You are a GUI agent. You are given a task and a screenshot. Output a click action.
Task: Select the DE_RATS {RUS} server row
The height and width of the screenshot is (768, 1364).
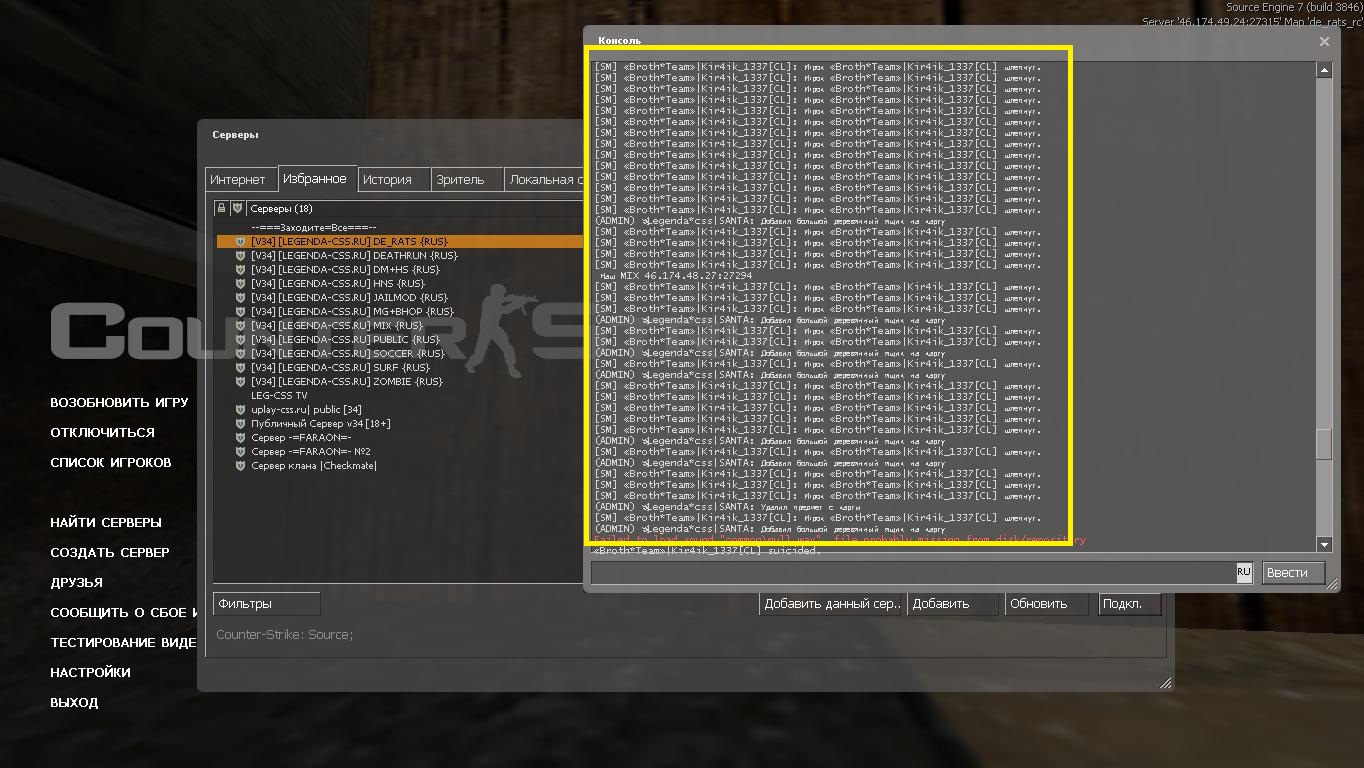(x=400, y=241)
